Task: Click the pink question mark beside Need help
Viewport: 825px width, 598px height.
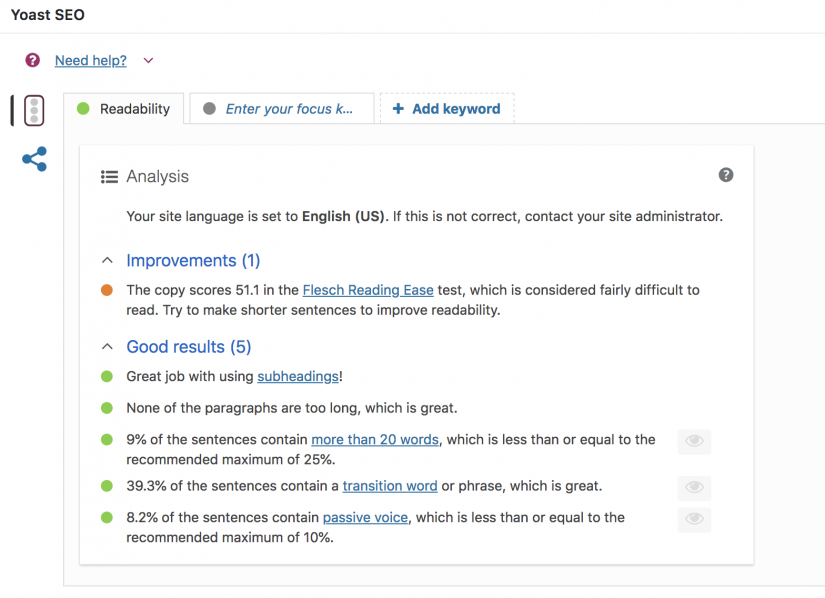Action: click(x=31, y=60)
